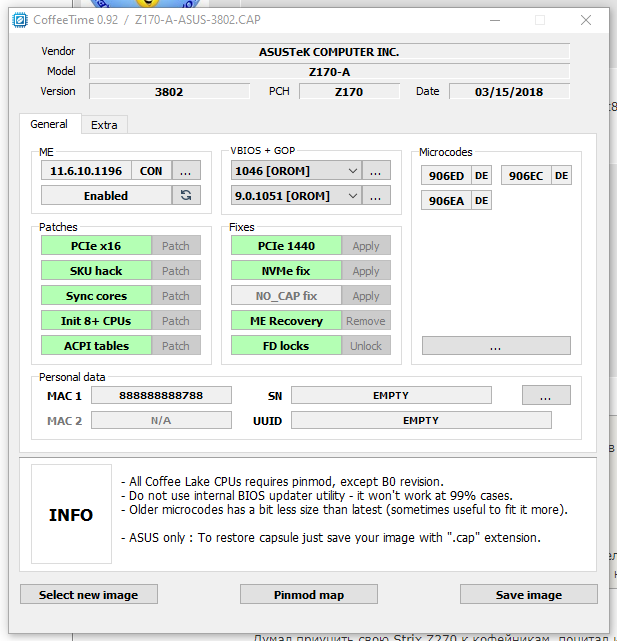Click the 906EC microcode entry
This screenshot has height=641, width=617.
pyautogui.click(x=526, y=175)
